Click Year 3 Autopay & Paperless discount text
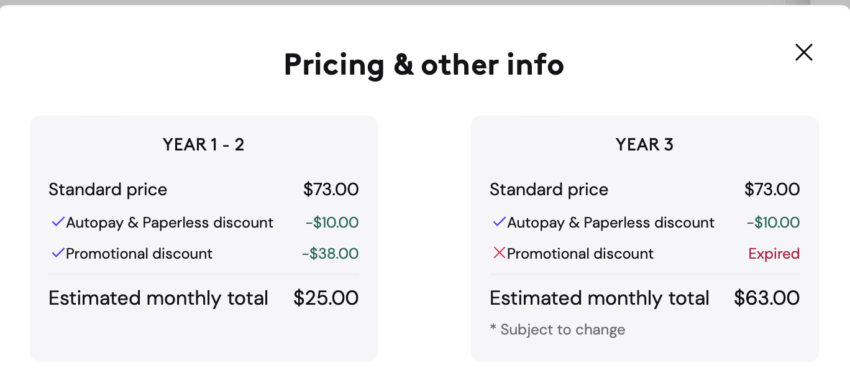This screenshot has height=388, width=850. pyautogui.click(x=611, y=223)
